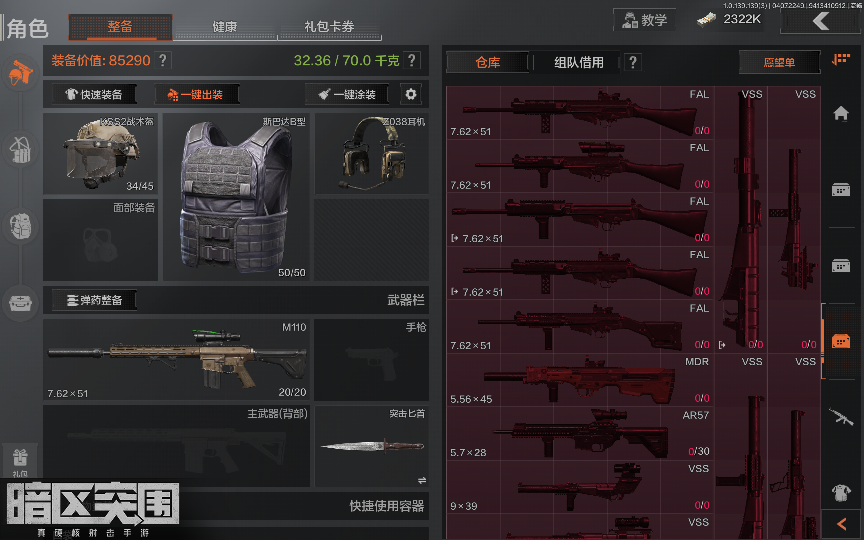Viewport: 864px width, 540px height.
Task: Open the 组队借用 tab
Action: [579, 62]
